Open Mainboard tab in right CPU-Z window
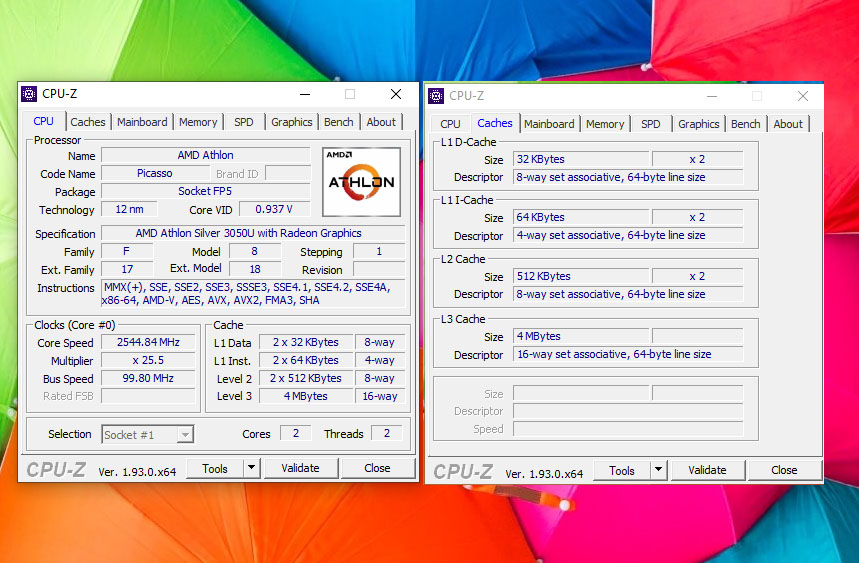859x563 pixels. (x=549, y=124)
